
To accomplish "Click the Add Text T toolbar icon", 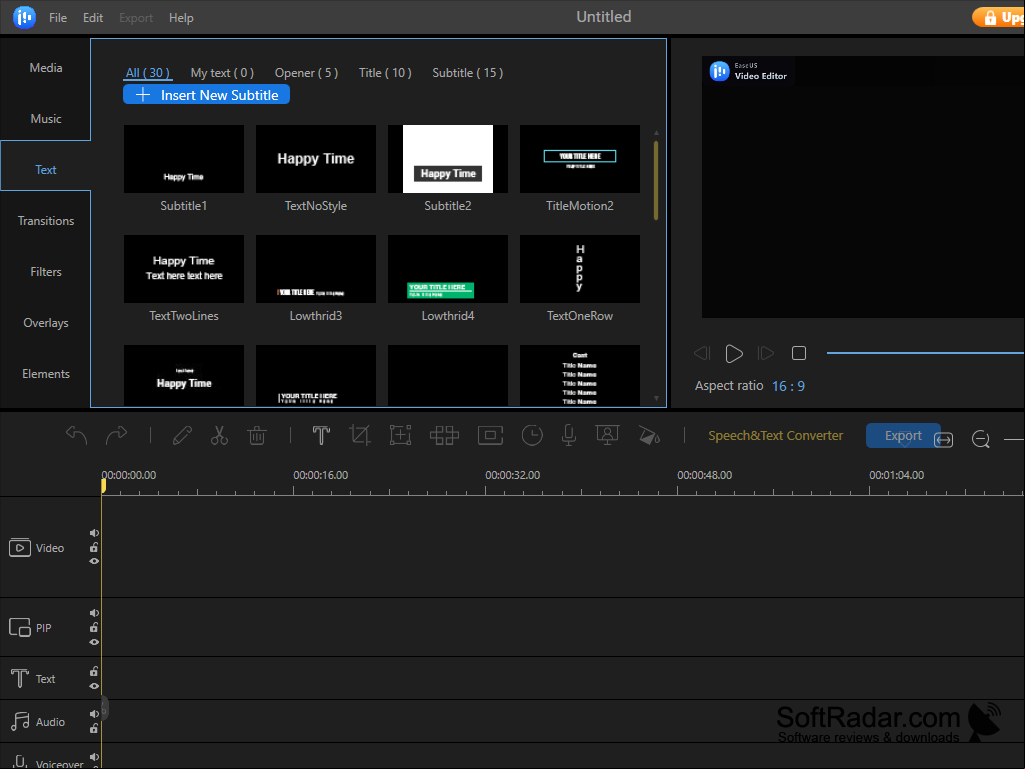I will [321, 436].
